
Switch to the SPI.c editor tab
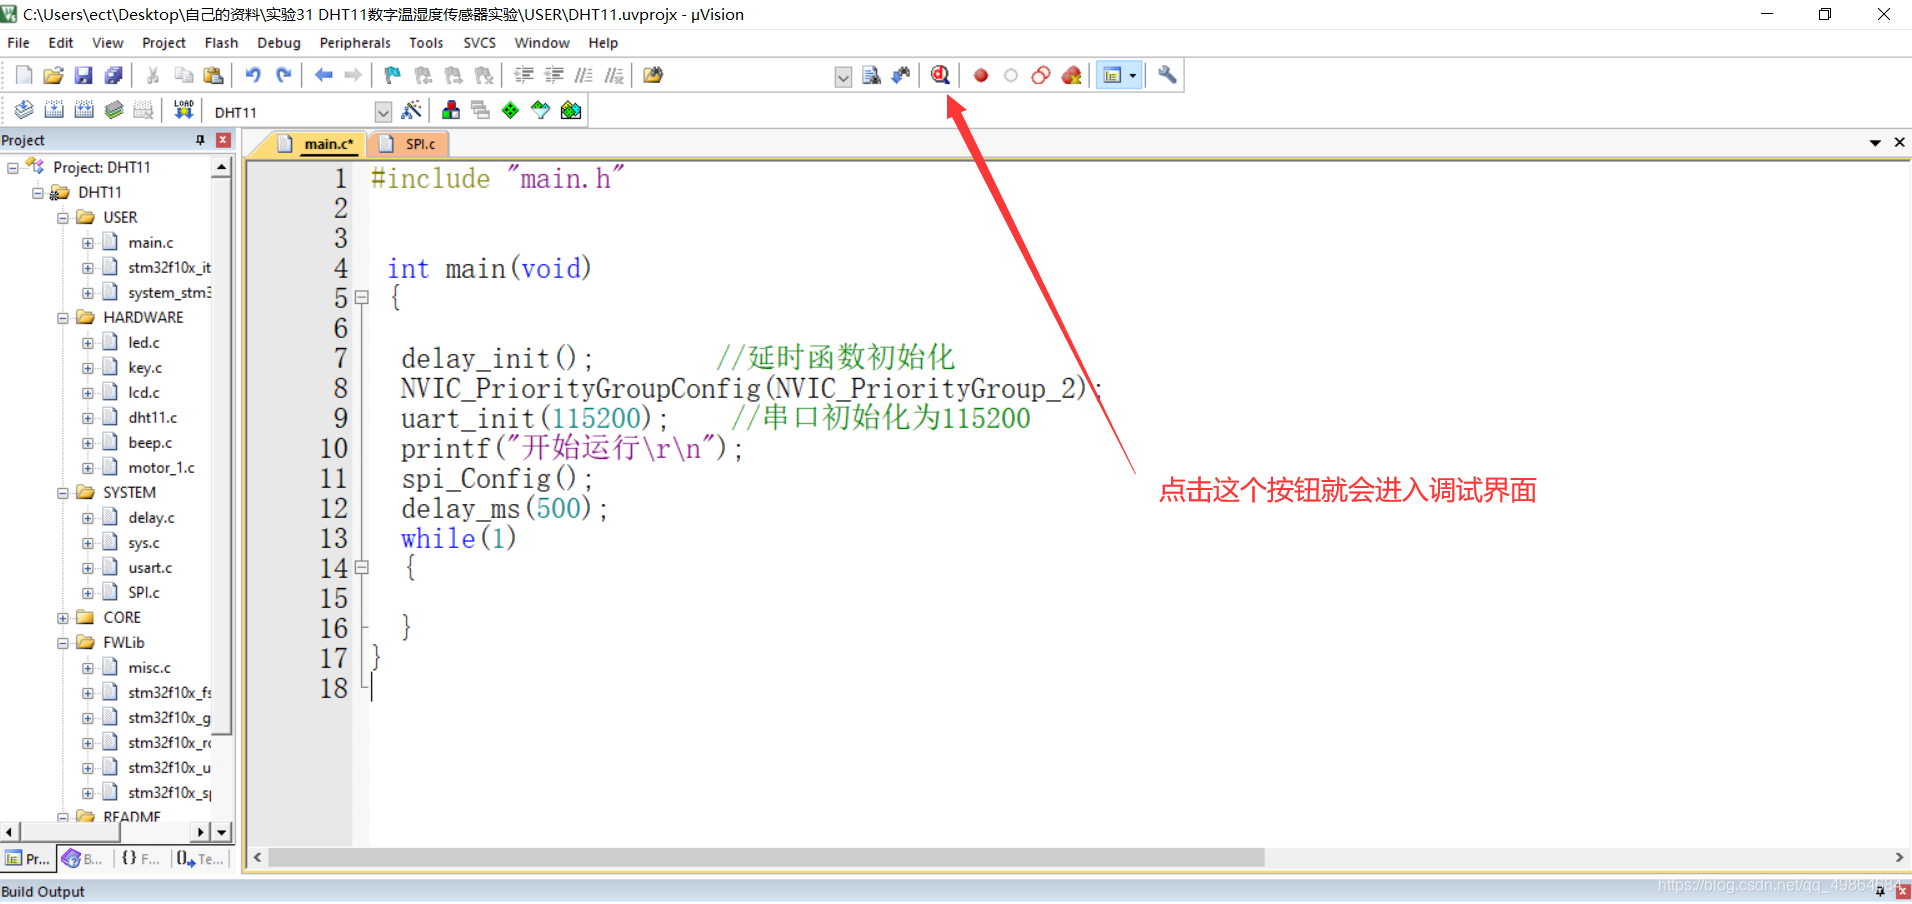point(409,144)
